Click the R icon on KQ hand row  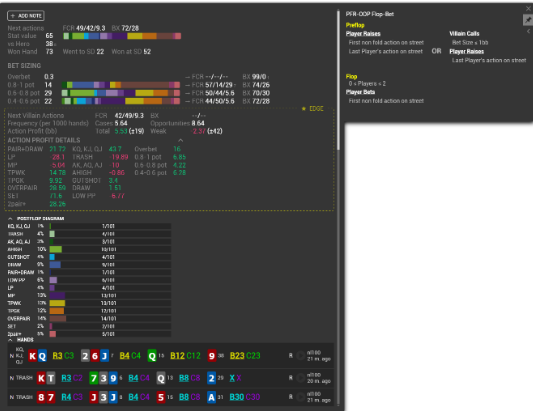[x=291, y=356]
